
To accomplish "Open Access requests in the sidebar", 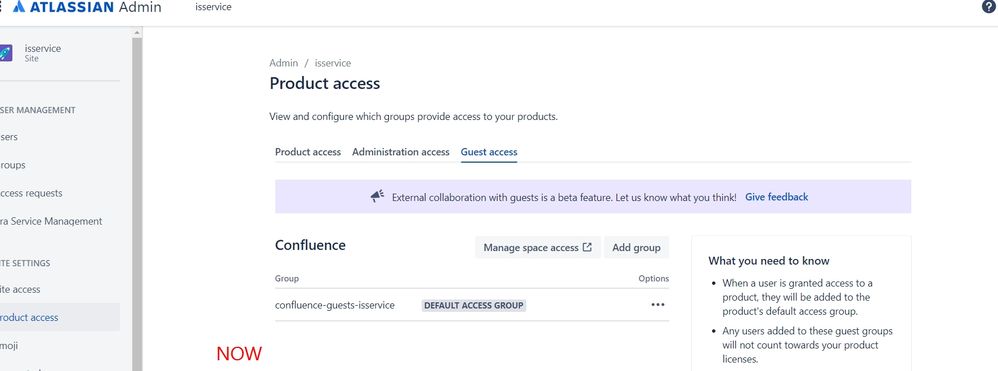I will pyautogui.click(x=31, y=193).
